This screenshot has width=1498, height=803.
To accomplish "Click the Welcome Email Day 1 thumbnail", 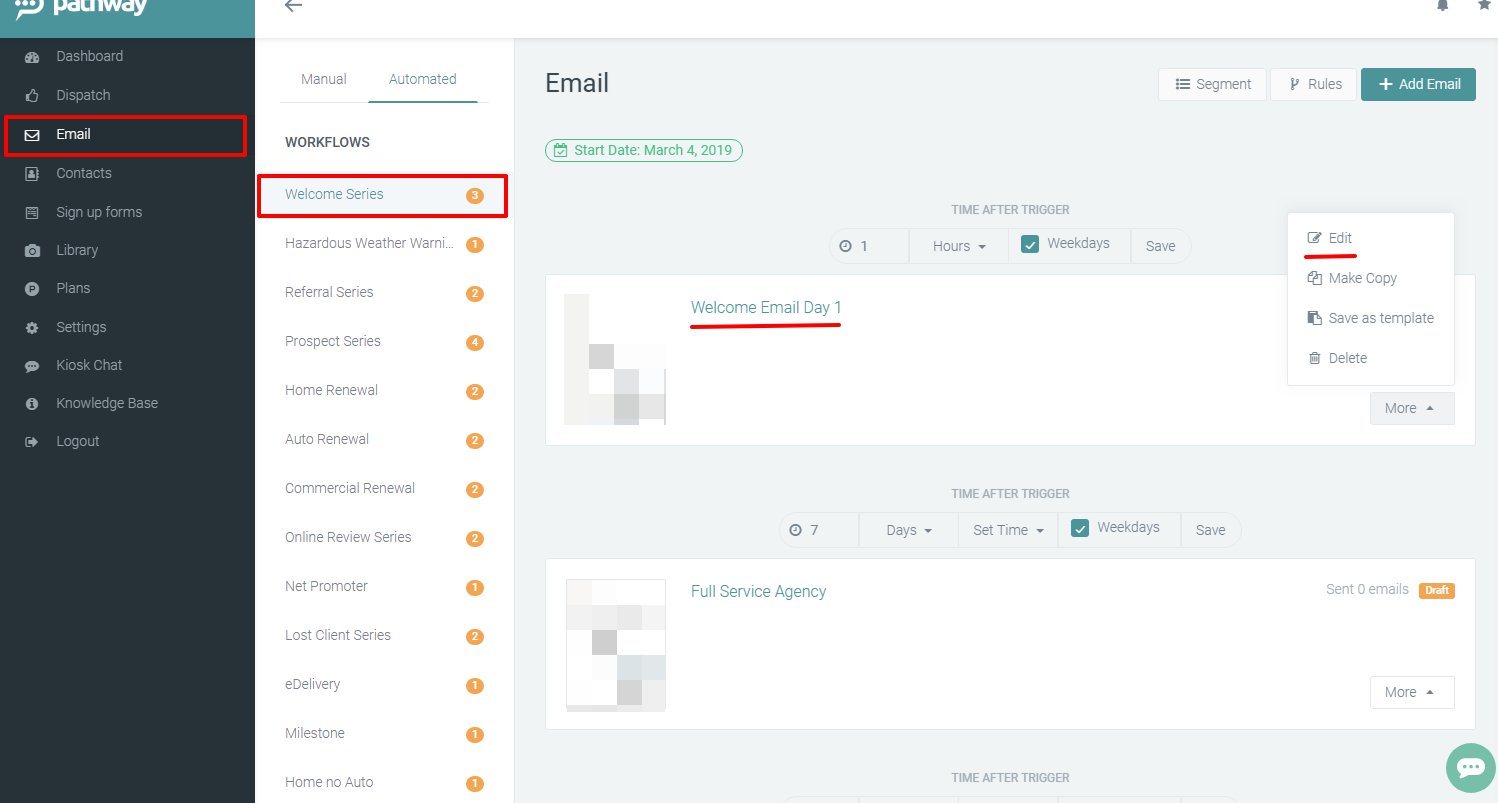I will click(x=615, y=360).
